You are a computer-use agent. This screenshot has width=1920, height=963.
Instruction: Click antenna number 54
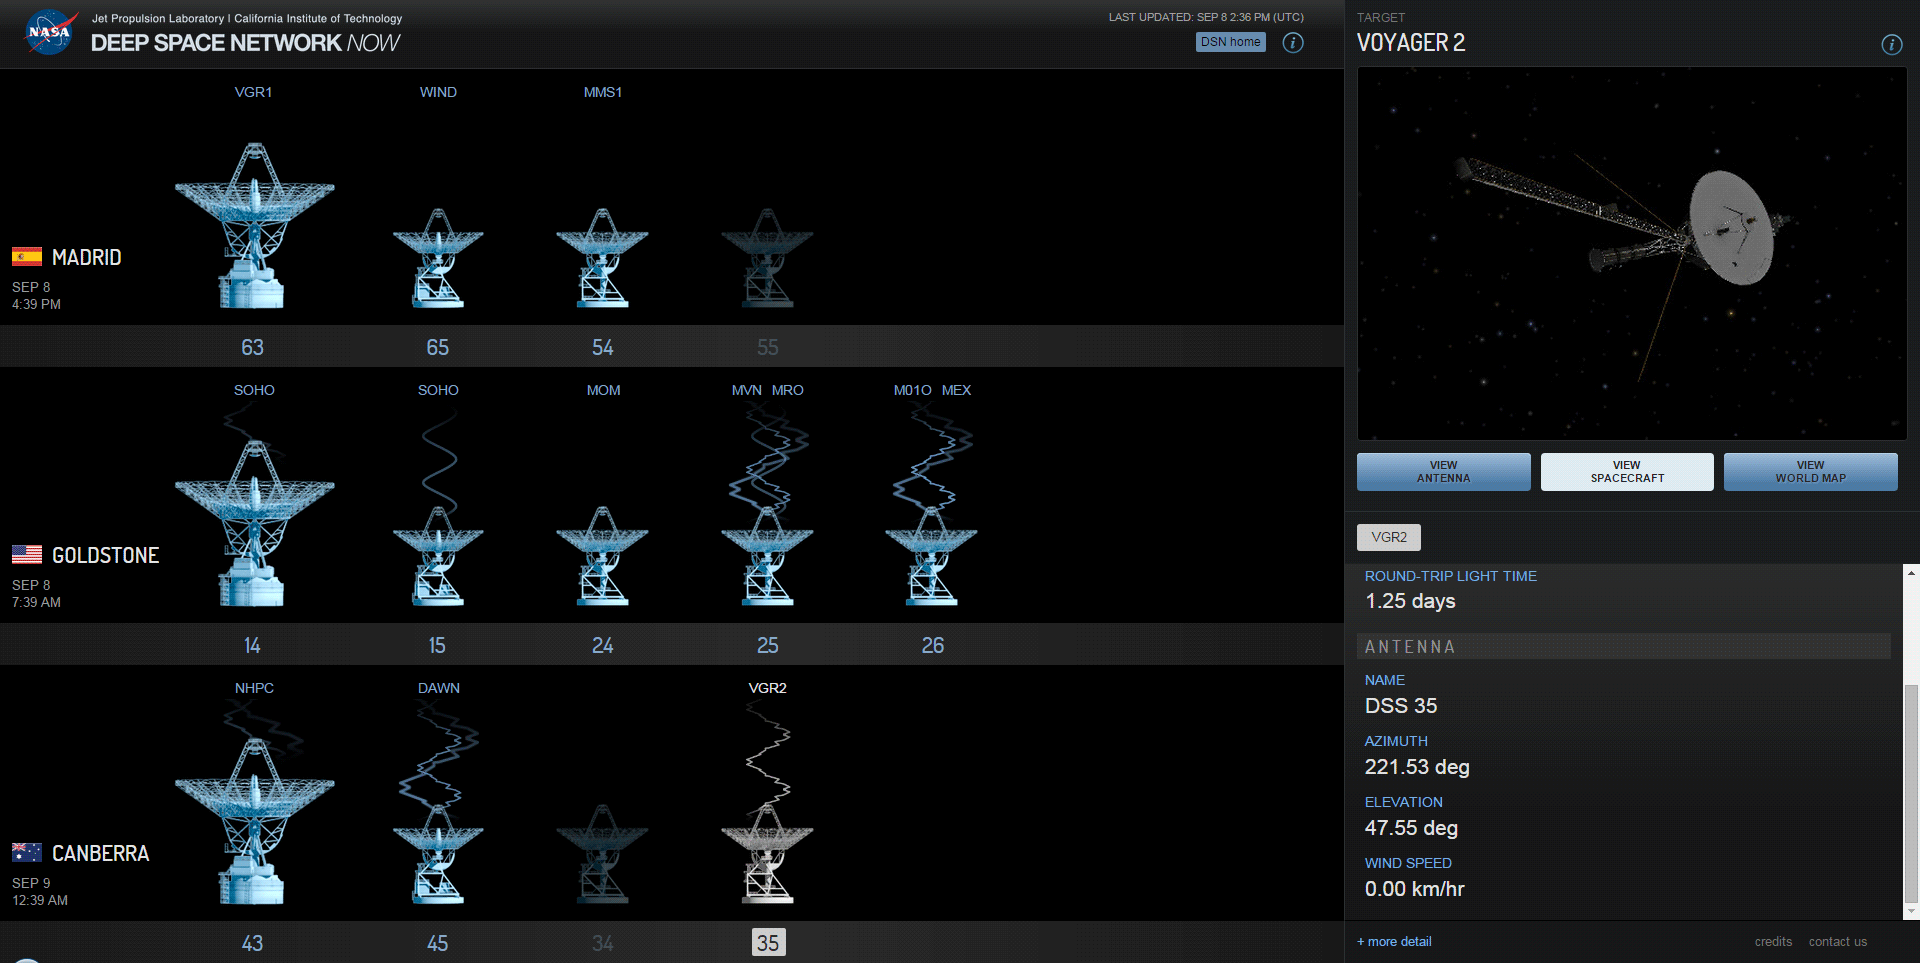tap(602, 347)
